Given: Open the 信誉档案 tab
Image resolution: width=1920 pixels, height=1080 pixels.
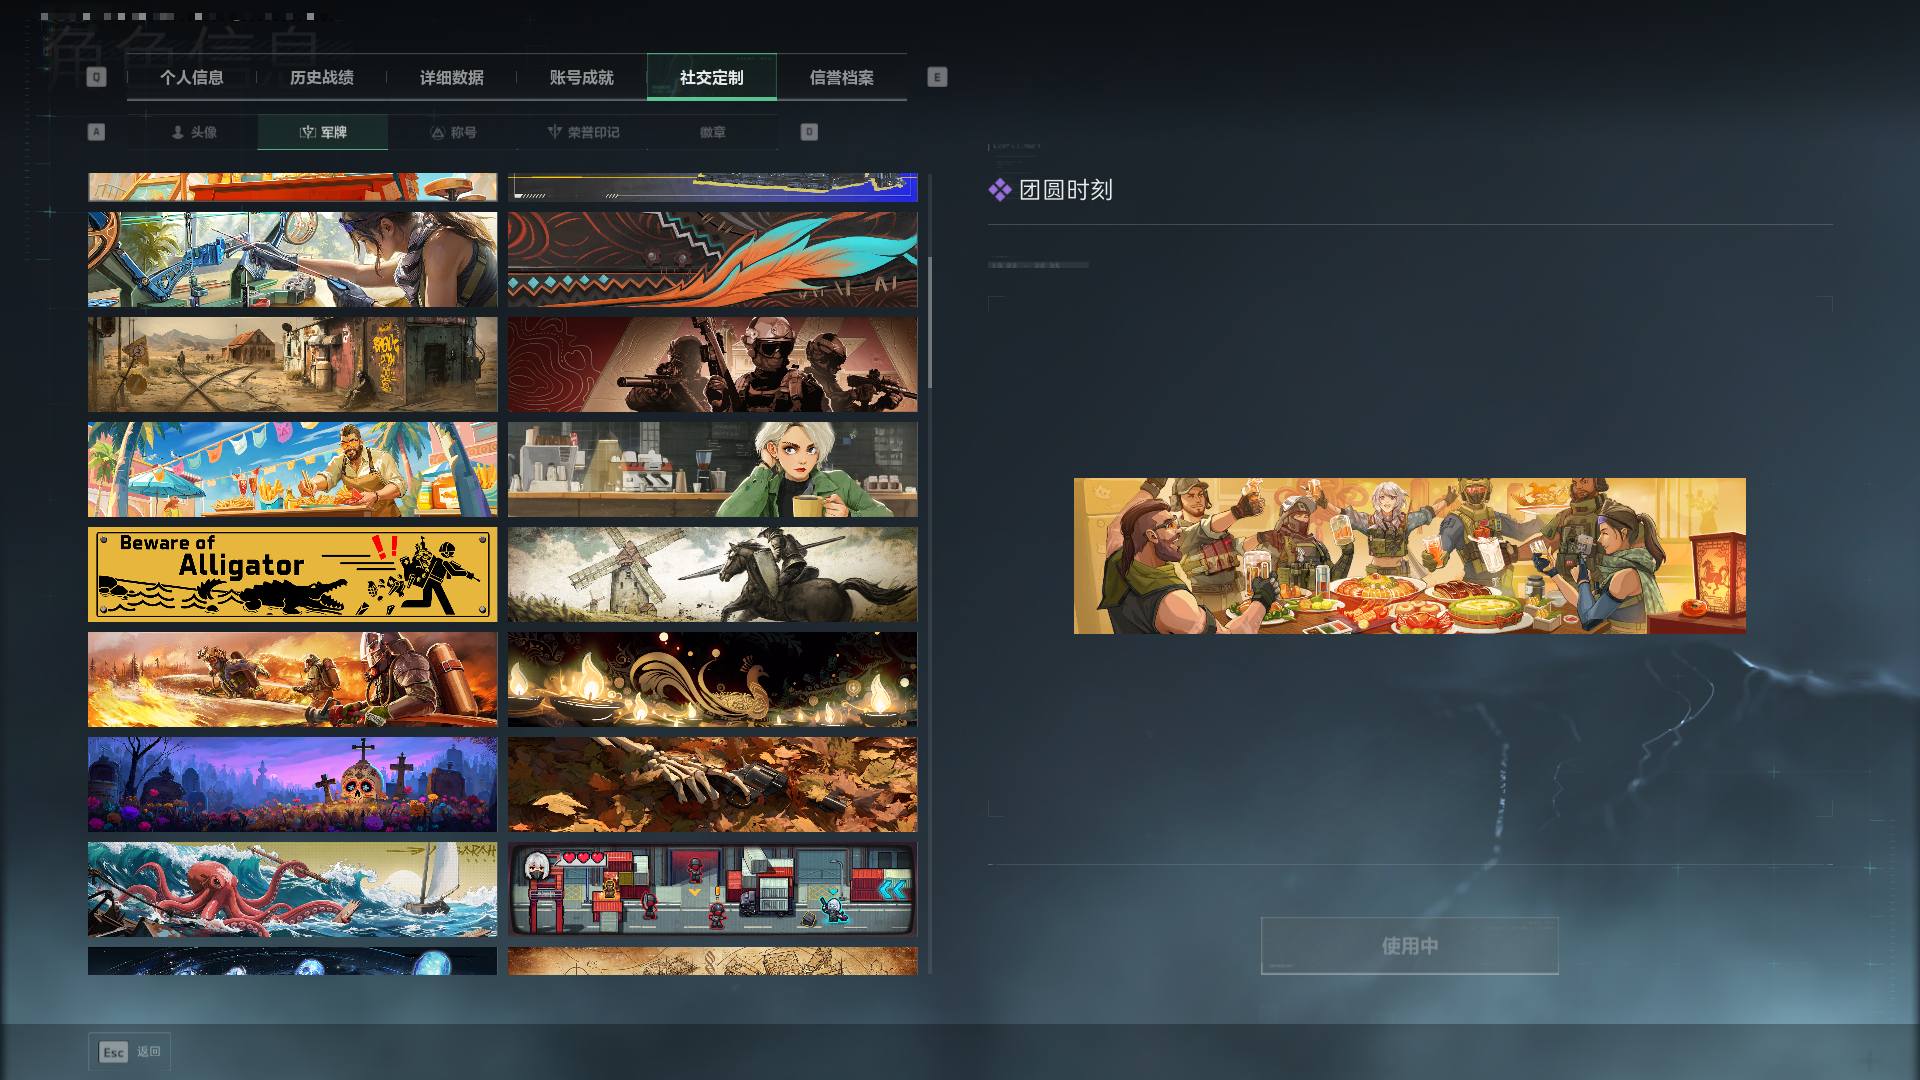Looking at the screenshot, I should click(842, 77).
